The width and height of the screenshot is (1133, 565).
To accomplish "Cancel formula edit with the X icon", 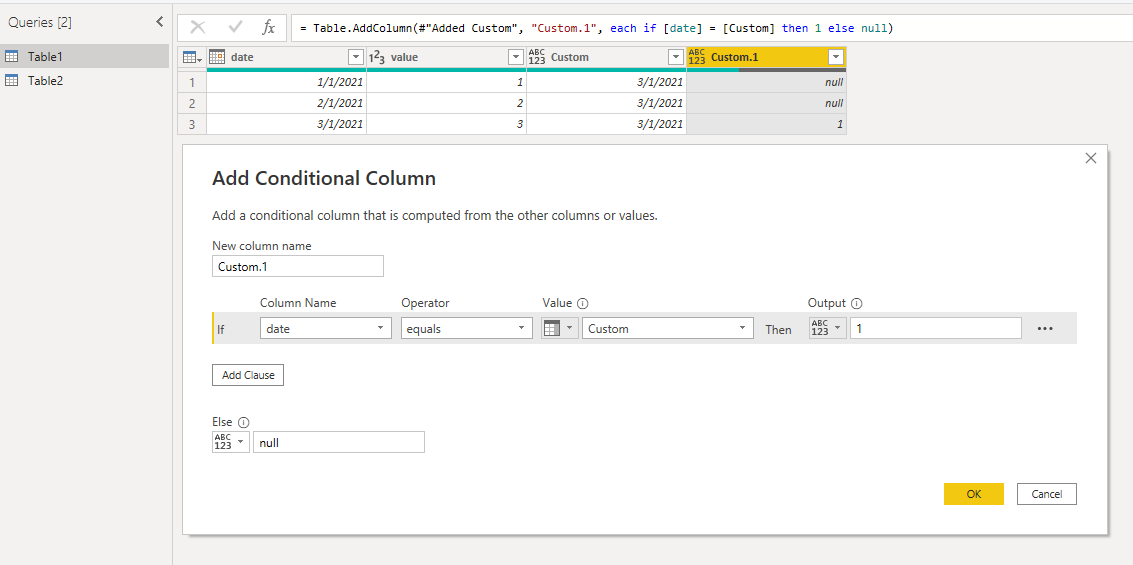I will point(198,27).
